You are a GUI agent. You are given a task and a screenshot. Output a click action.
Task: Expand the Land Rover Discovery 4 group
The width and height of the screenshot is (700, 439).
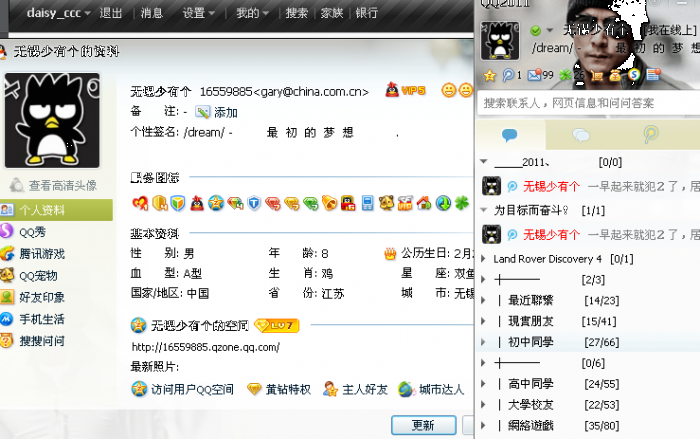pyautogui.click(x=483, y=259)
